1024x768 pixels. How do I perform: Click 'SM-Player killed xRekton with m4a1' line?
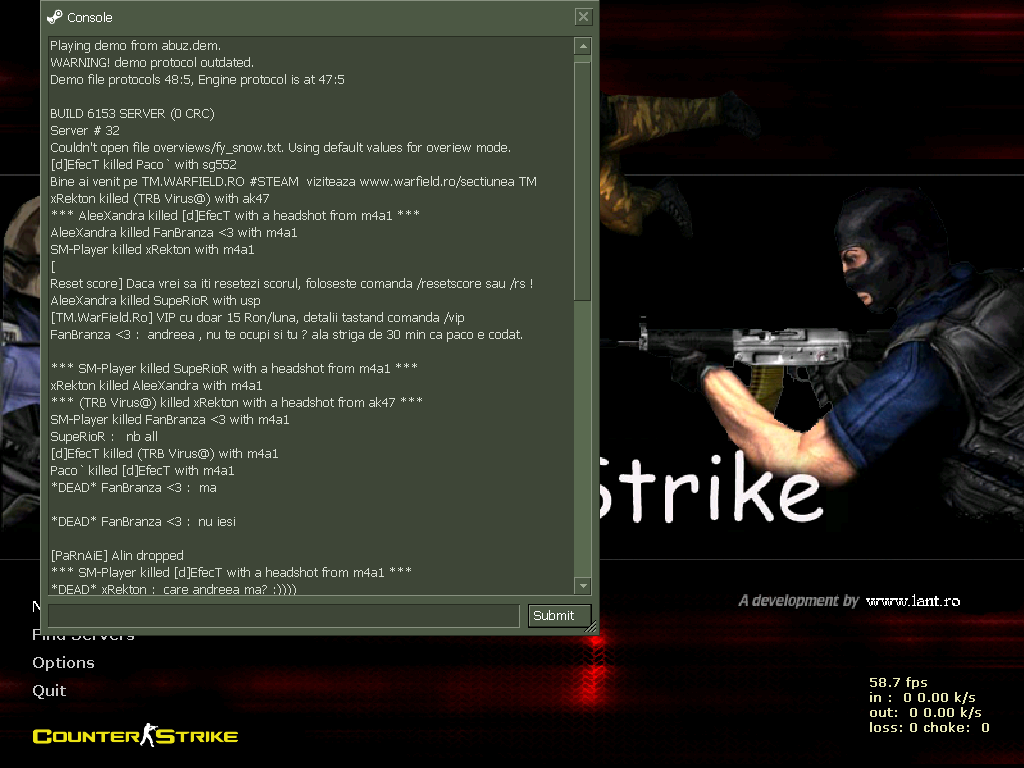152,249
